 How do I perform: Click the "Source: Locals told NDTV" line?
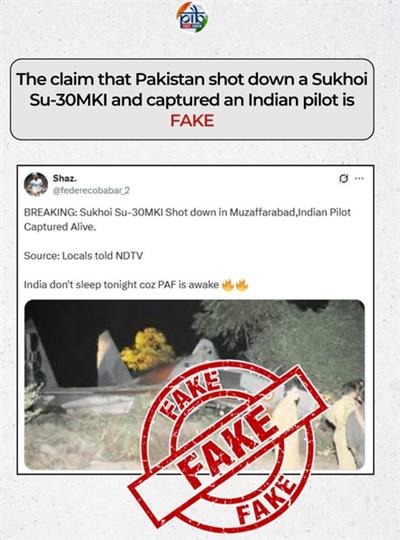coord(83,256)
